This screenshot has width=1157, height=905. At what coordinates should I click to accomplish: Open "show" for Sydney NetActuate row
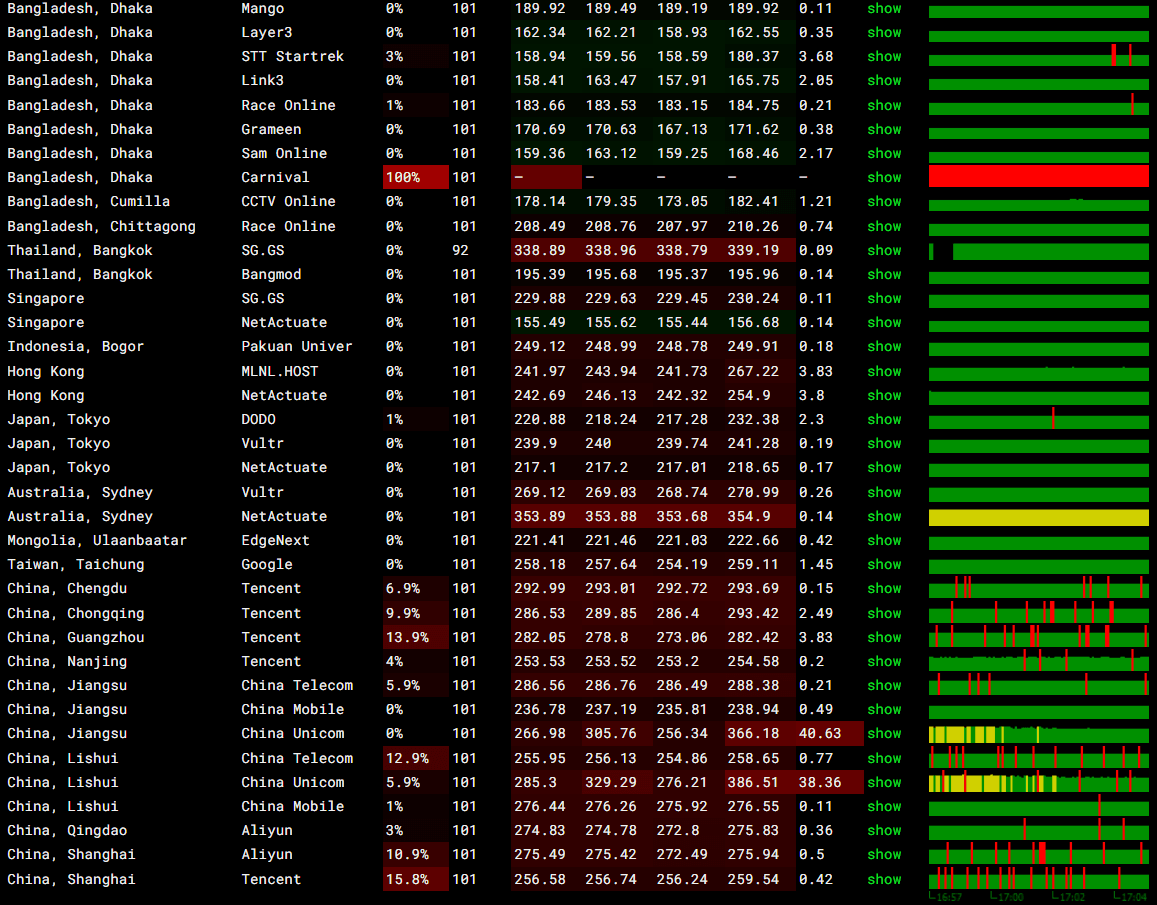(x=884, y=517)
